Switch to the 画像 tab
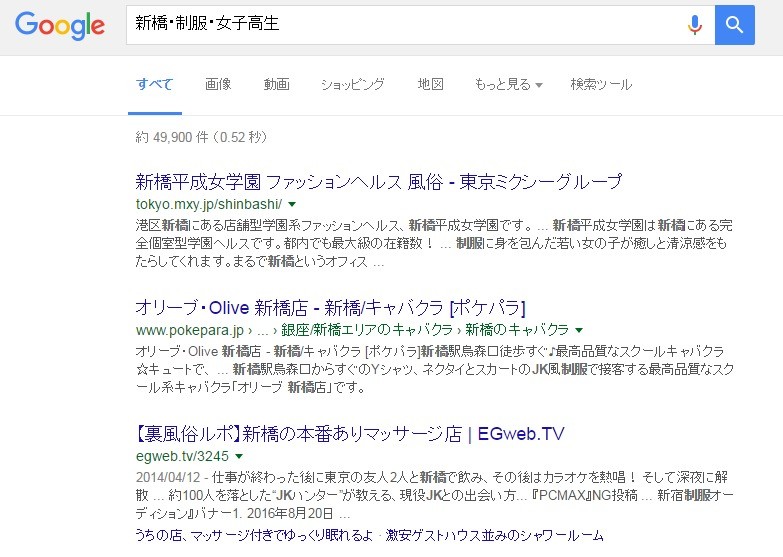Screen dimensions: 783x557 click(x=218, y=84)
